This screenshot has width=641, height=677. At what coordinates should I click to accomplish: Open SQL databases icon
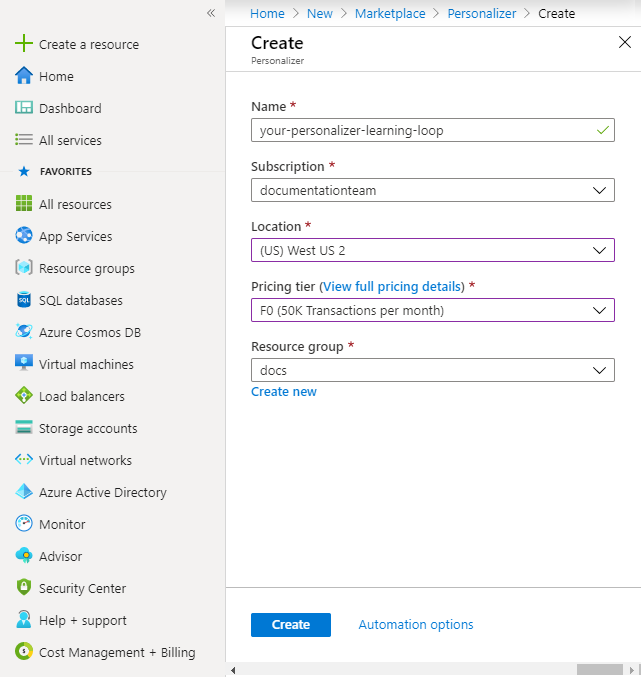click(24, 300)
